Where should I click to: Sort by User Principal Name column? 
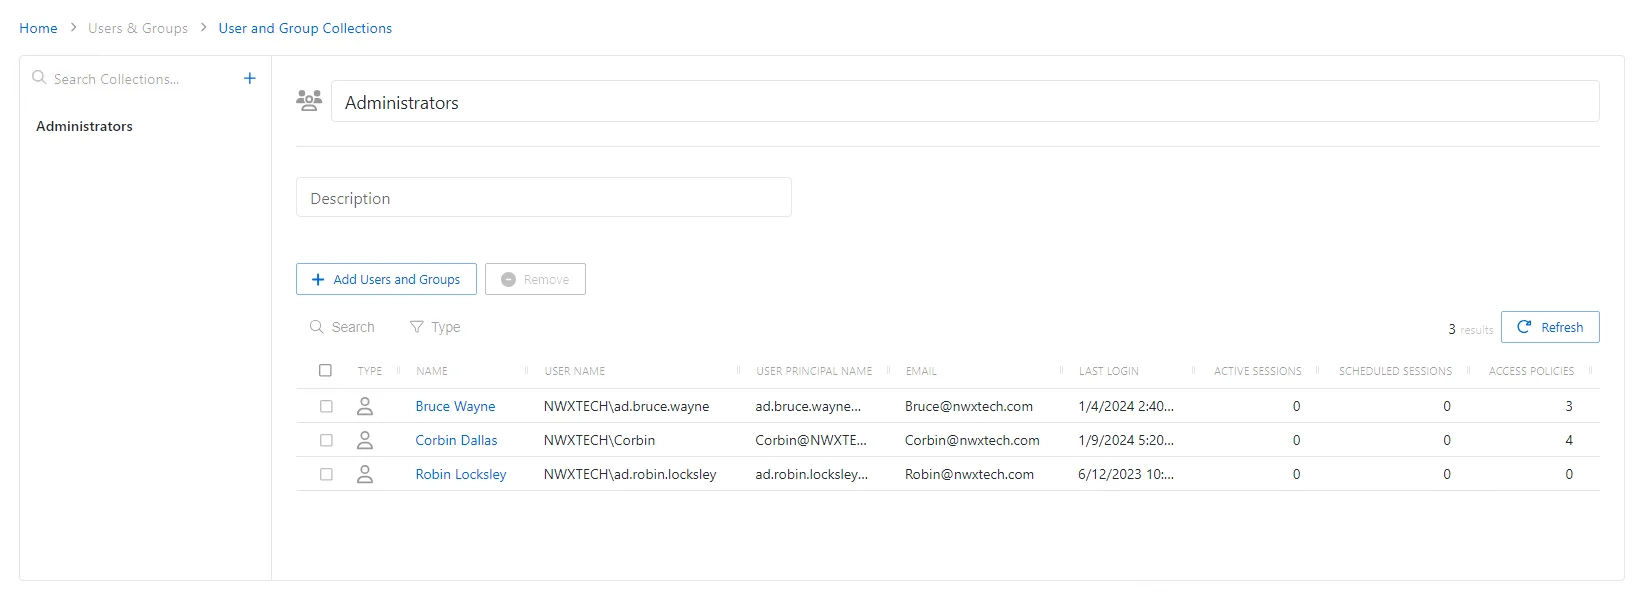tap(814, 371)
